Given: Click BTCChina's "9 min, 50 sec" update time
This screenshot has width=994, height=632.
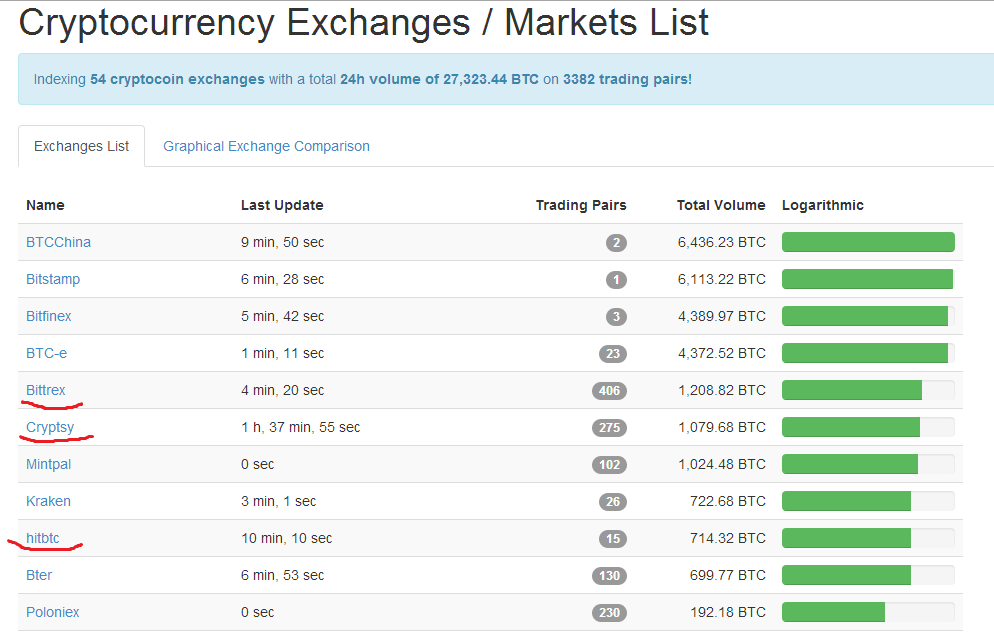Looking at the screenshot, I should click(282, 242).
